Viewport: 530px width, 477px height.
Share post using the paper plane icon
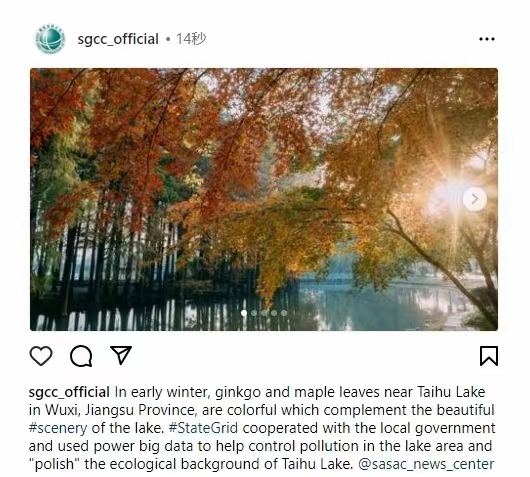tap(121, 355)
